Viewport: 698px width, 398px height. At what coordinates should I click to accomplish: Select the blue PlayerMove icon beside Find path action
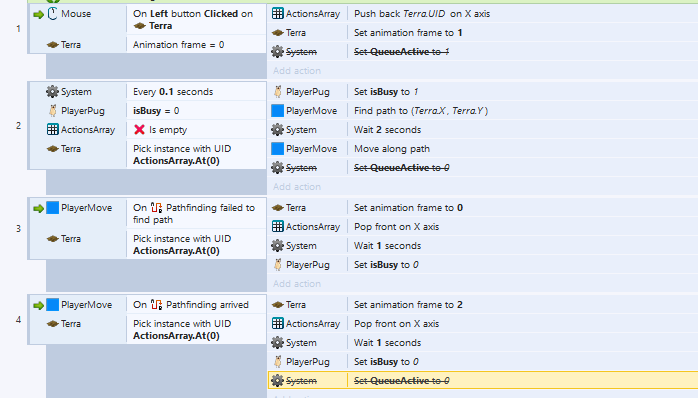click(x=277, y=110)
